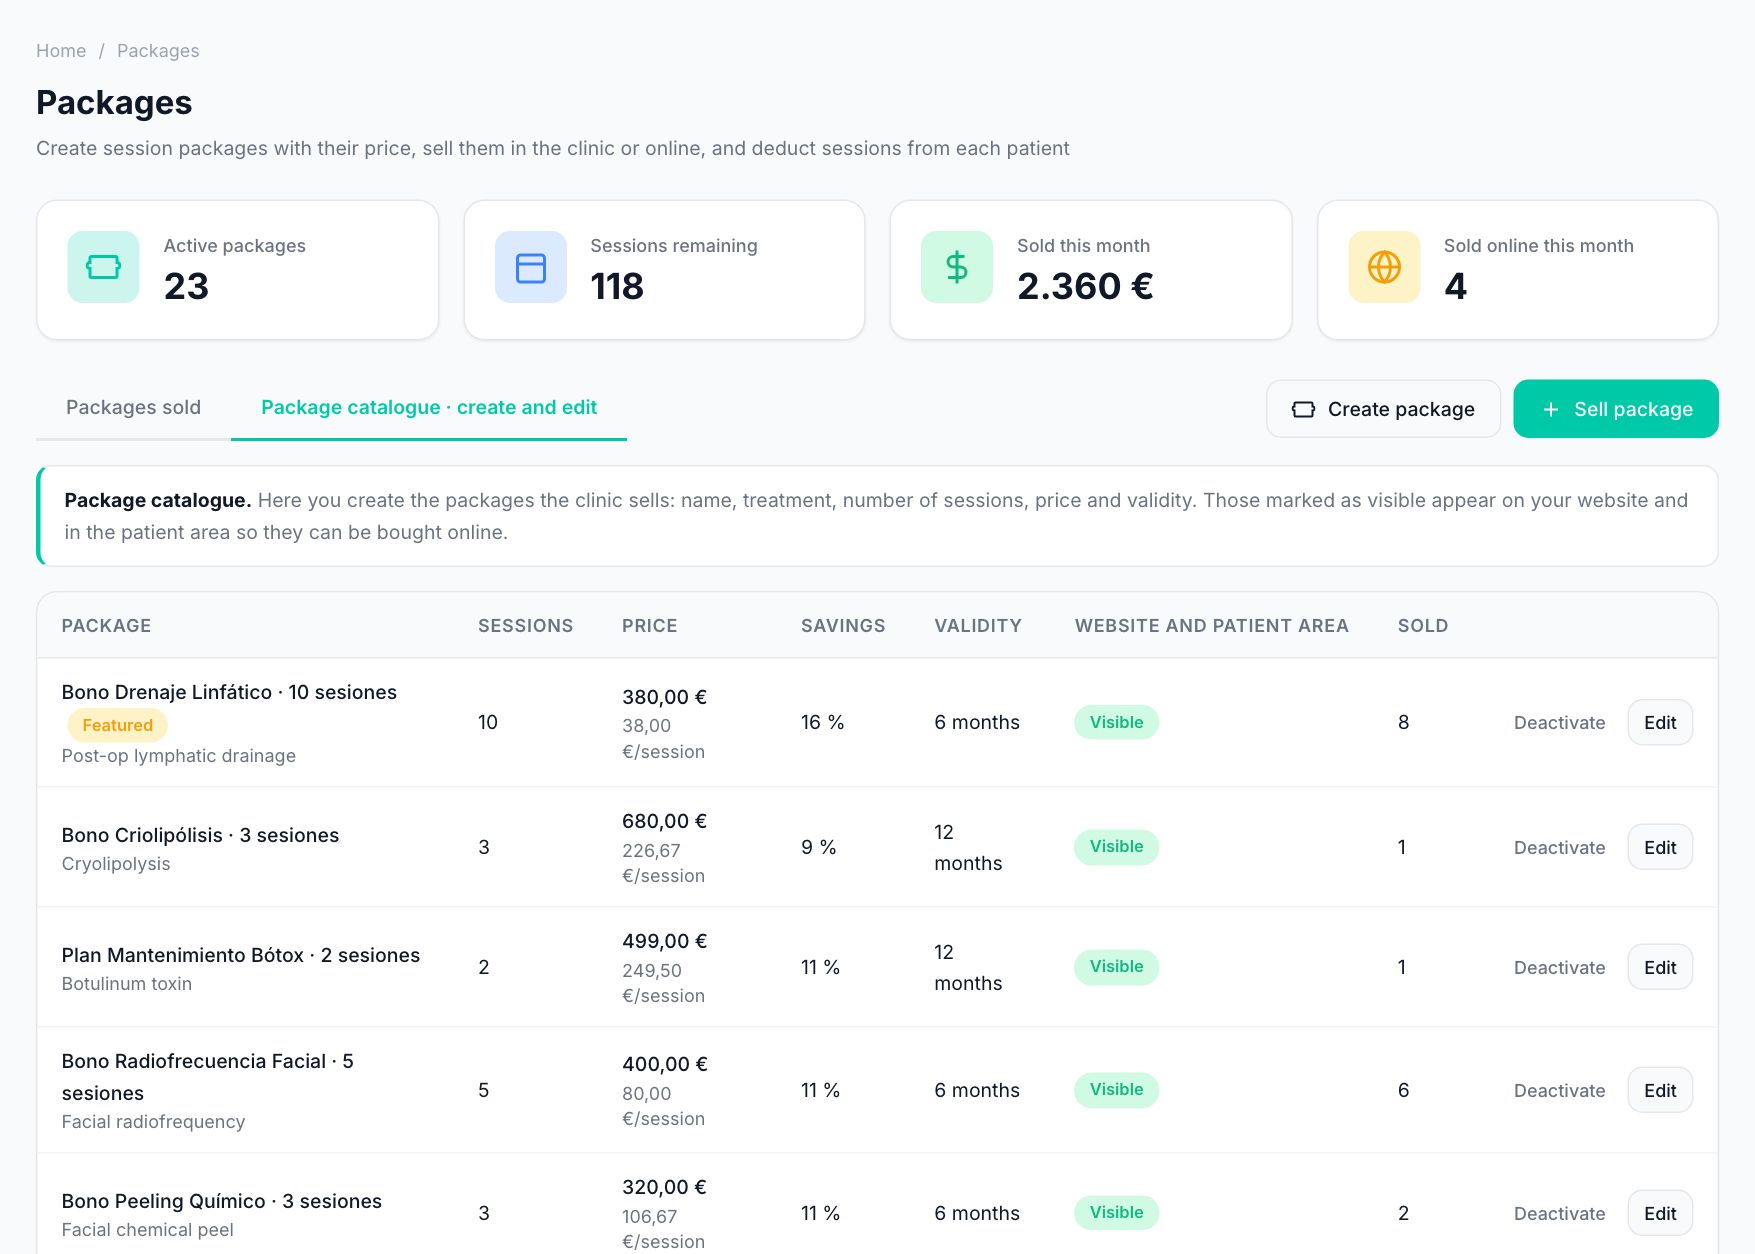Click the VALIDITY column header
Viewport: 1755px width, 1254px height.
(x=978, y=626)
